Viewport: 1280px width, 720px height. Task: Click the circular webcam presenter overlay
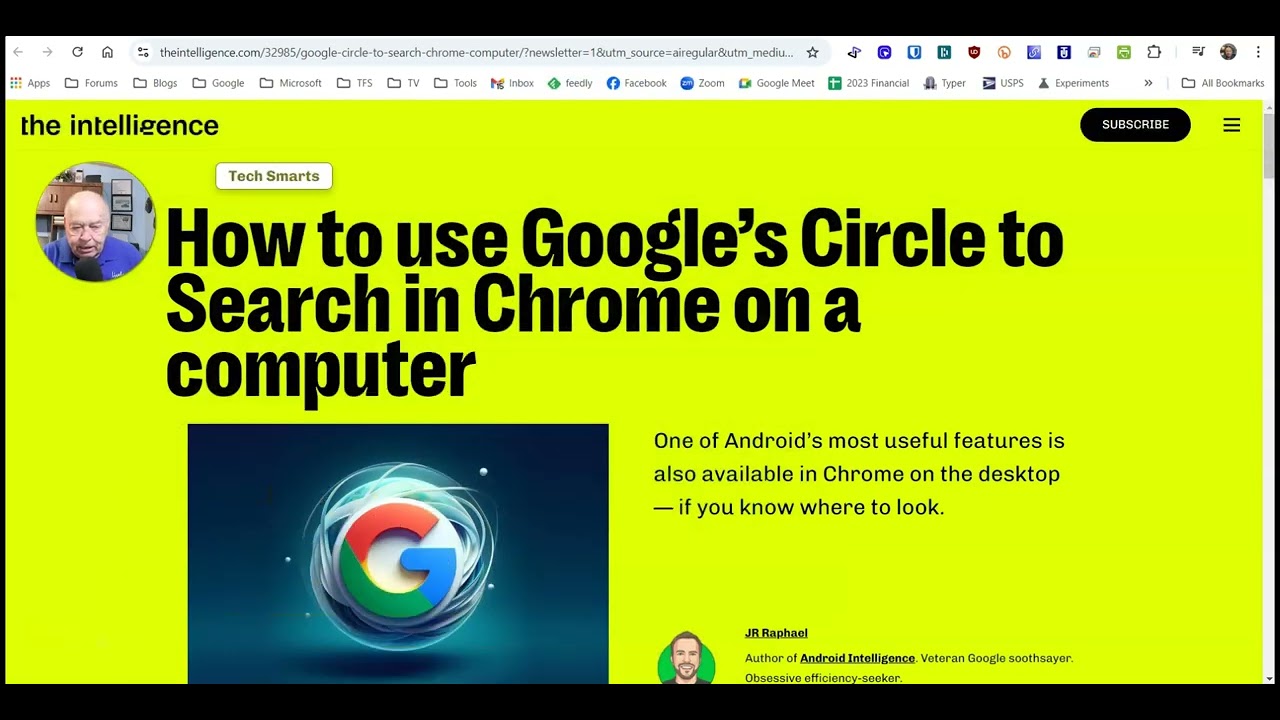coord(96,221)
